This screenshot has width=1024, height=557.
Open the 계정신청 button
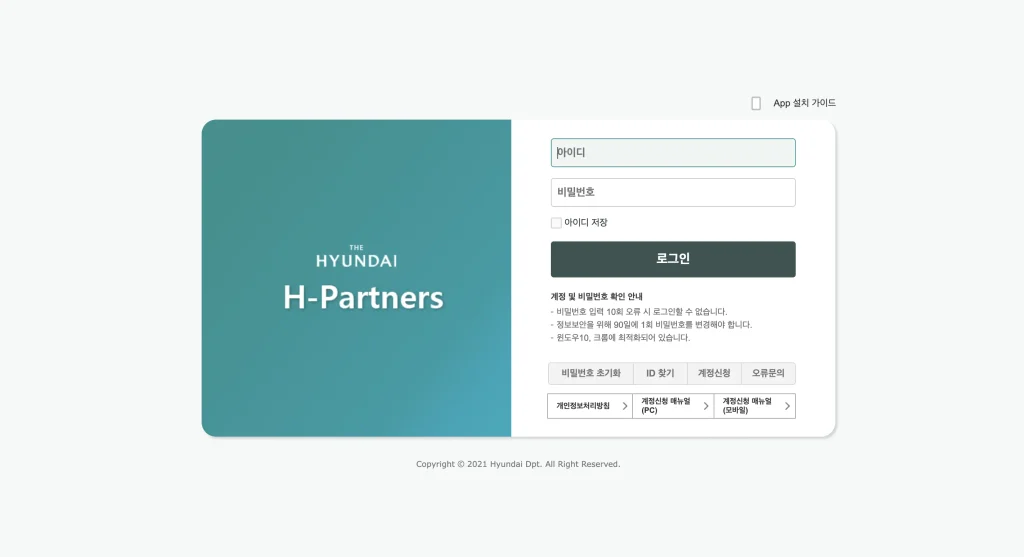(x=714, y=373)
